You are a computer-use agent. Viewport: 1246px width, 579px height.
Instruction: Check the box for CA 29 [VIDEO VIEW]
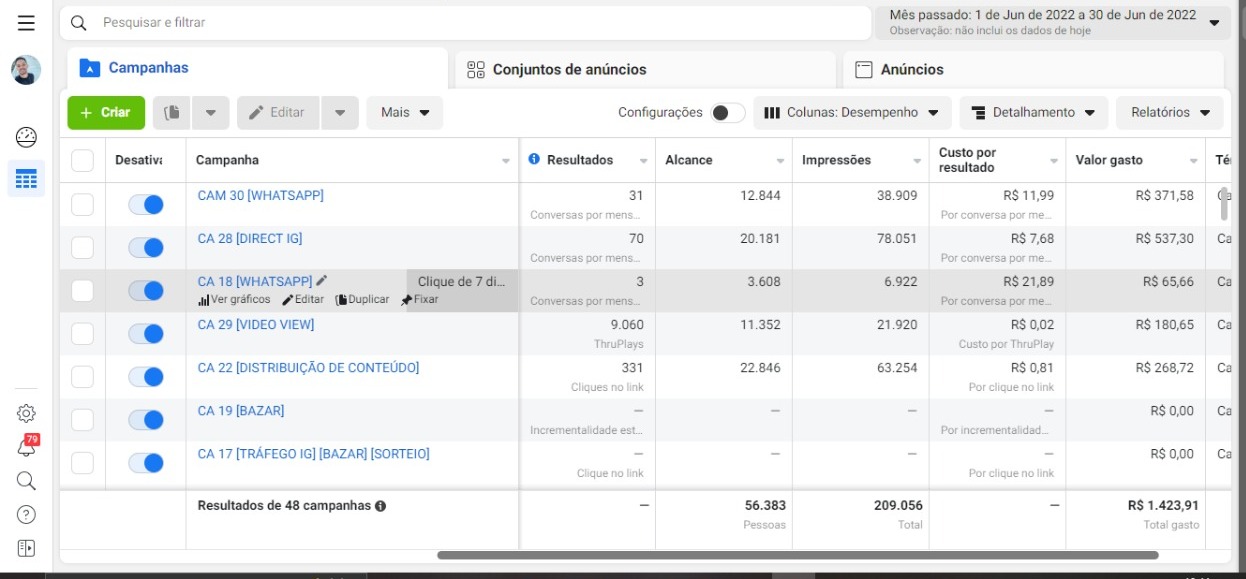[x=82, y=333]
